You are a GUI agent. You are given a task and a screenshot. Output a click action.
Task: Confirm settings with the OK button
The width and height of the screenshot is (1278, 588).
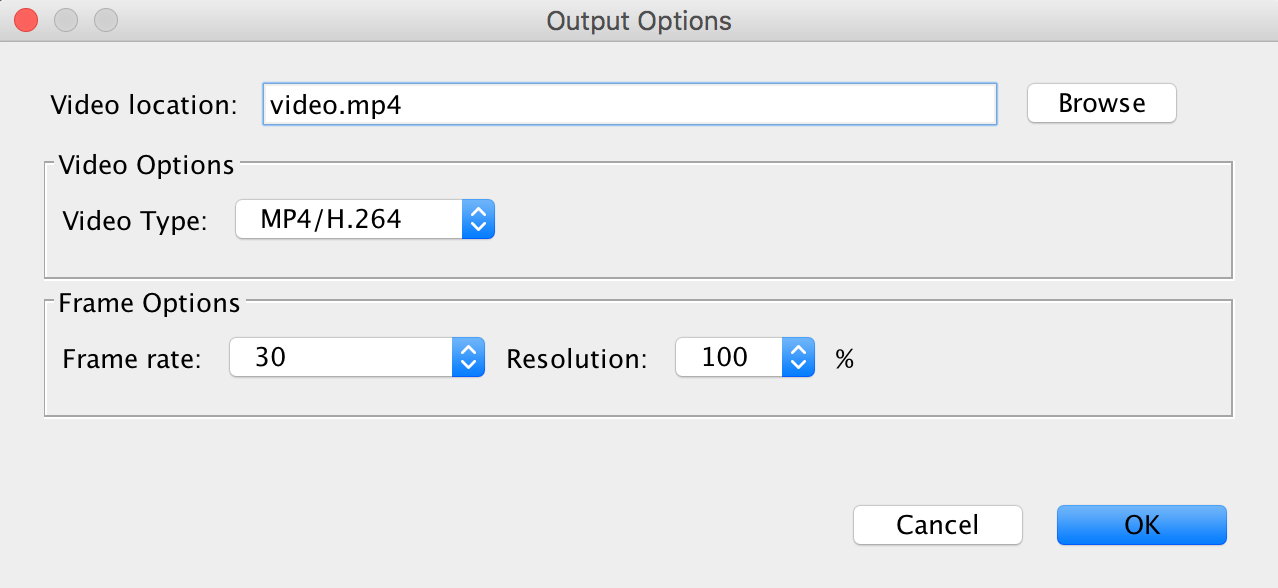point(1141,525)
